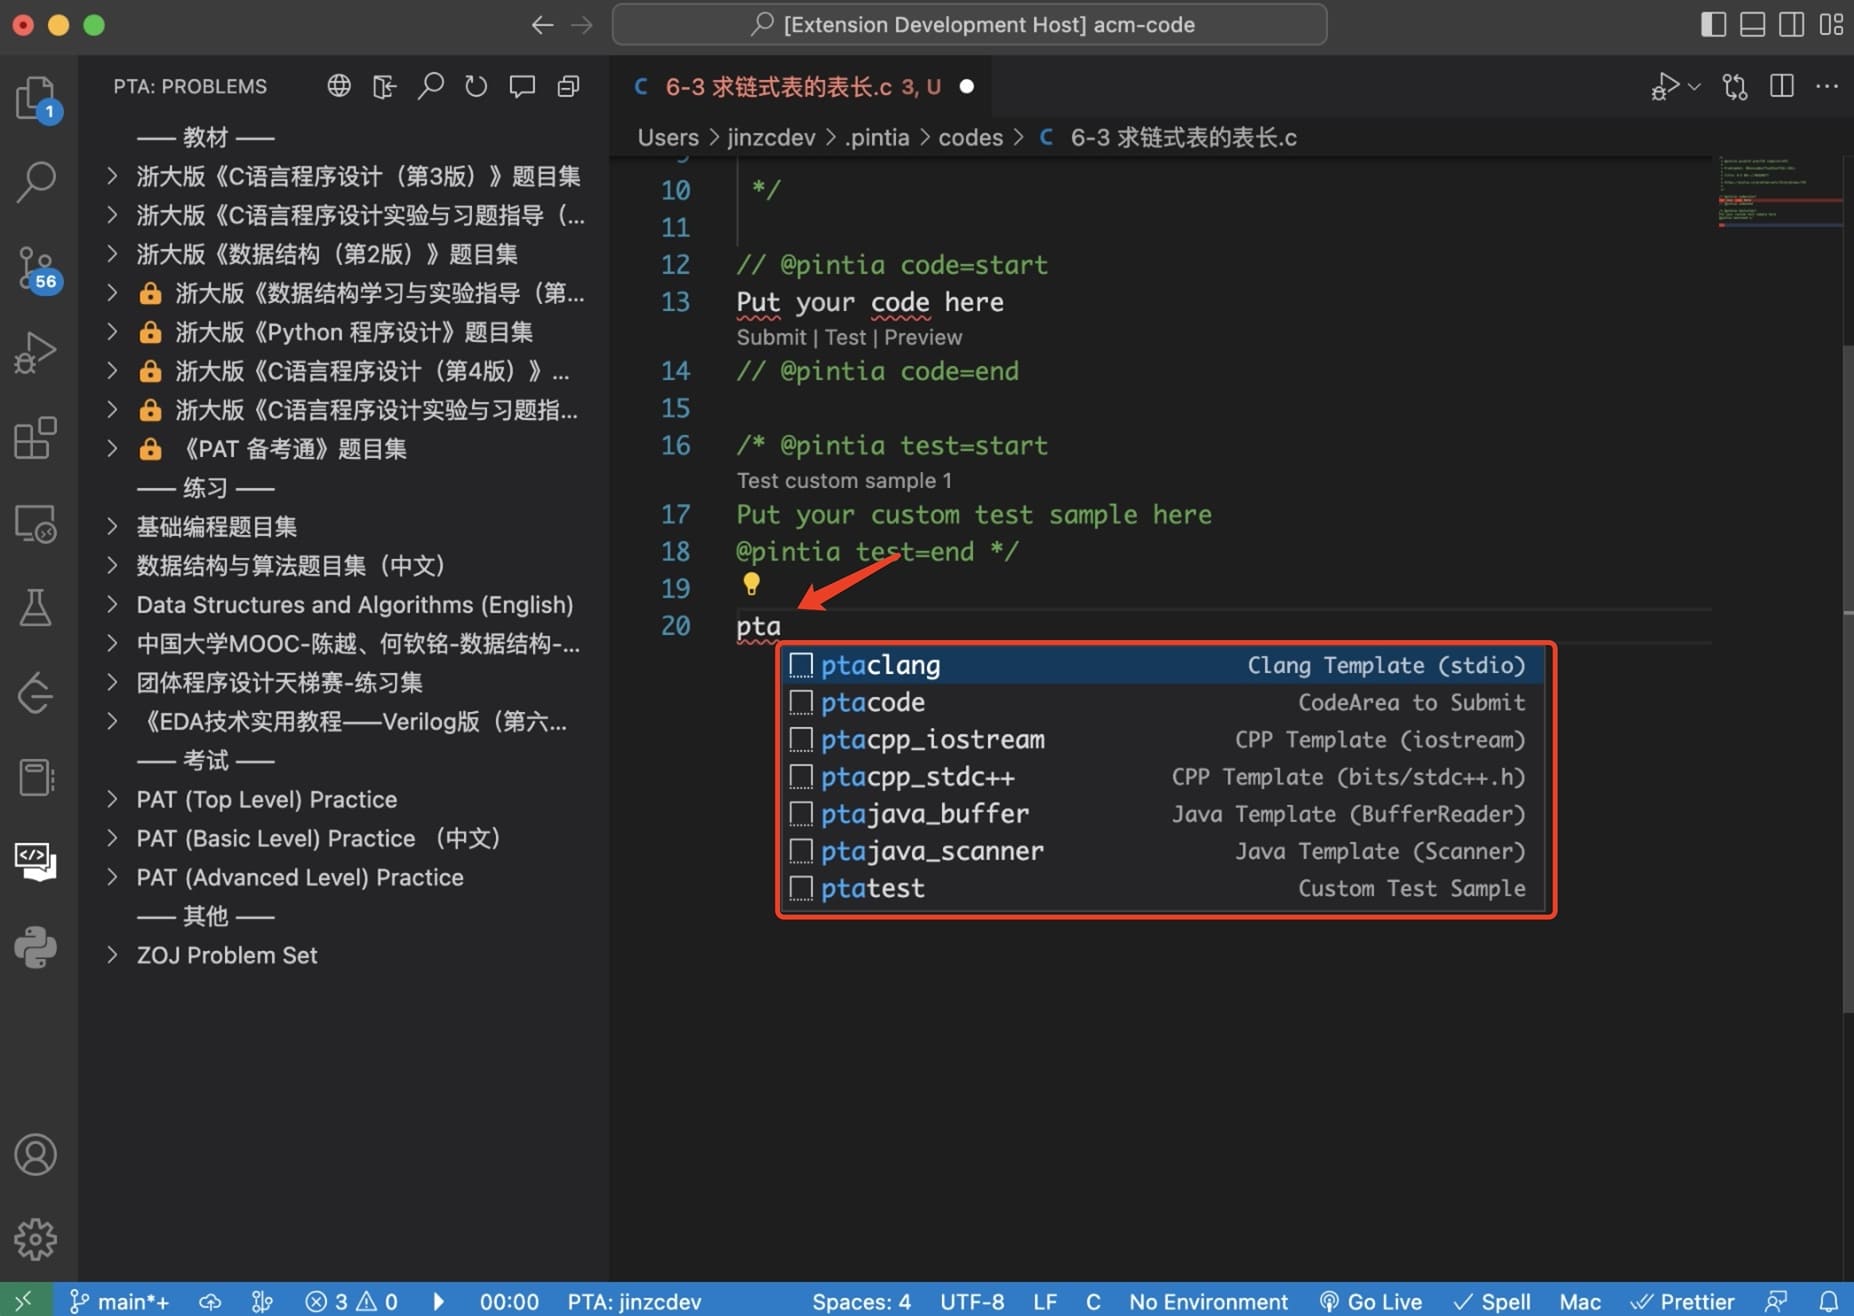Click the Test code lens link
The image size is (1854, 1316).
click(x=845, y=337)
